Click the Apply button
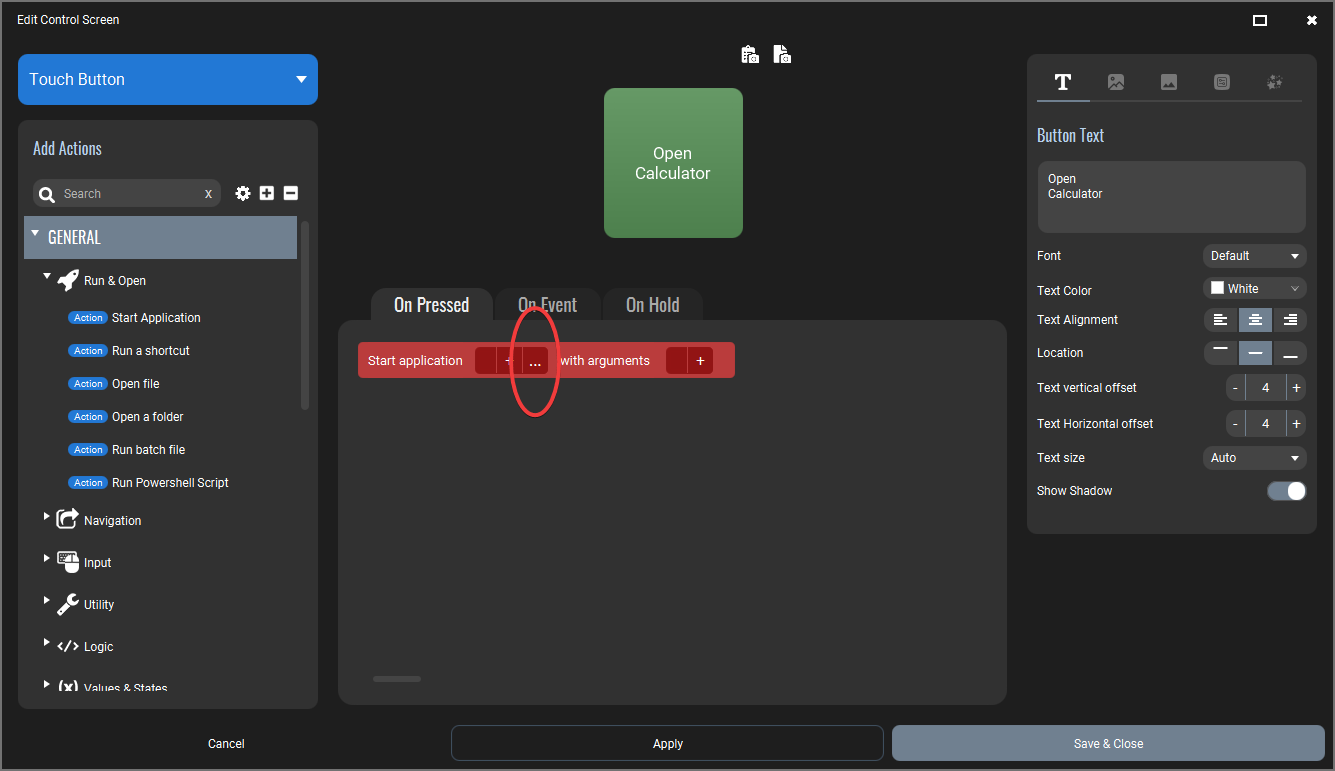The height and width of the screenshot is (771, 1335). pos(667,743)
